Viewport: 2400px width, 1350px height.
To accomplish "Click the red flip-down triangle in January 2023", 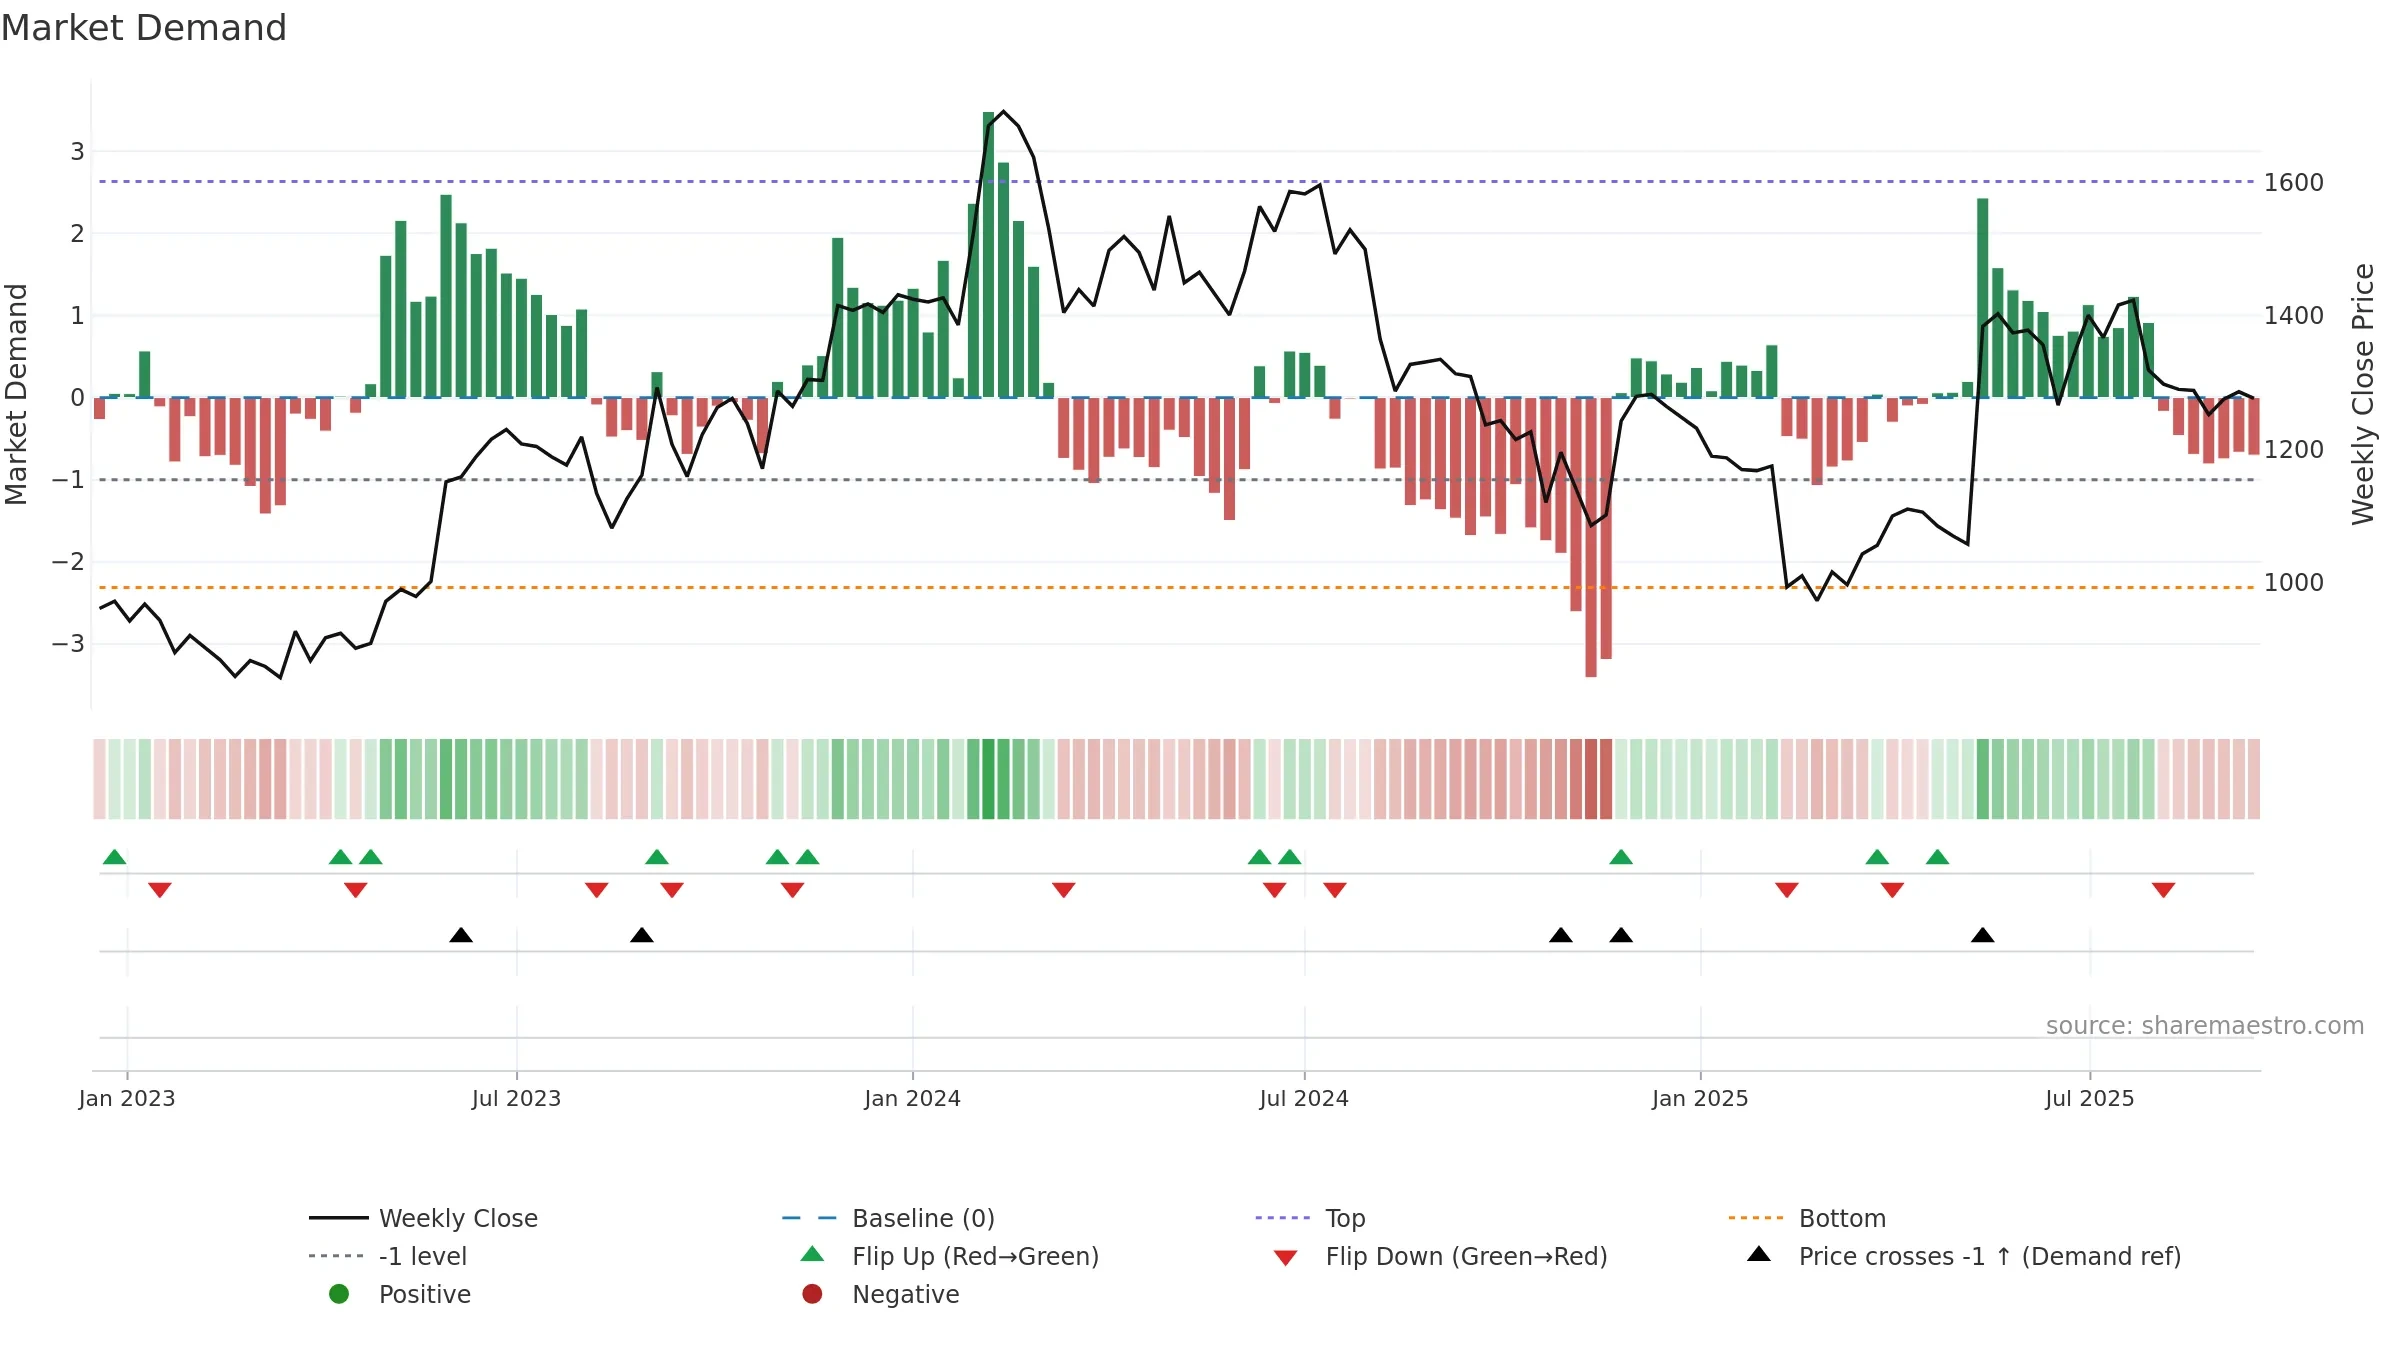I will (x=160, y=890).
